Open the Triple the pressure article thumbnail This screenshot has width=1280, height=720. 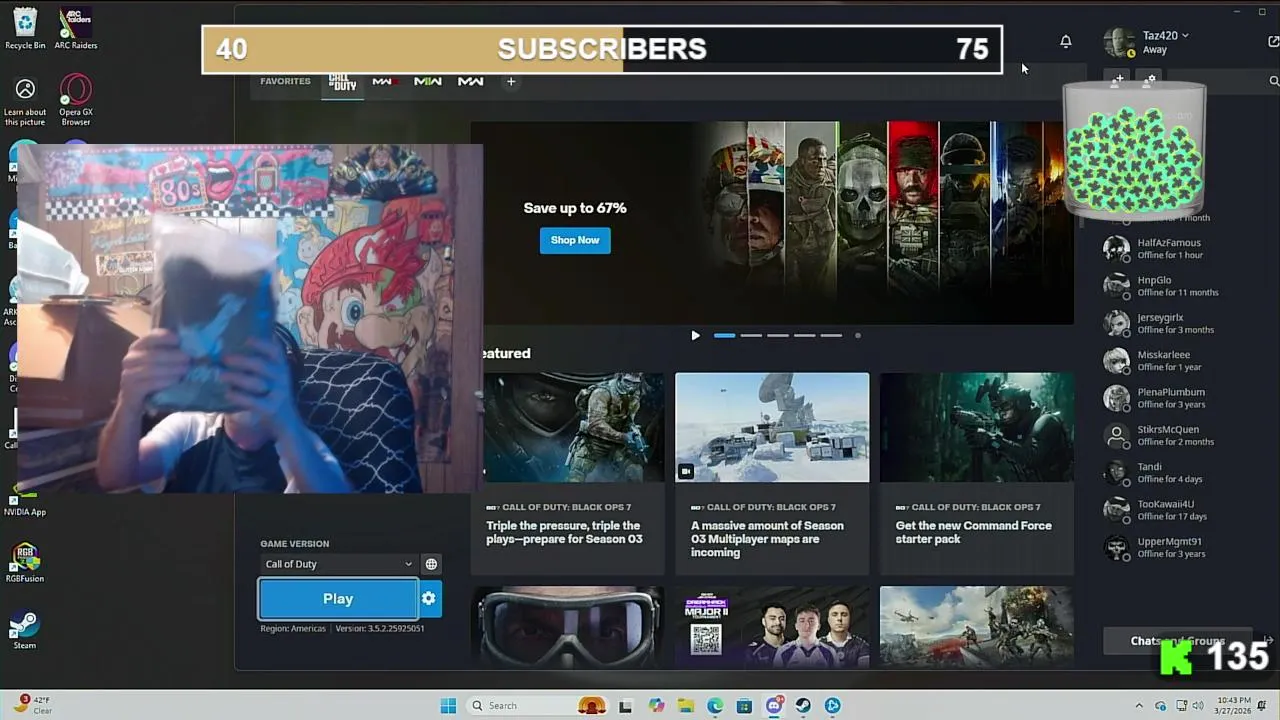pos(573,427)
